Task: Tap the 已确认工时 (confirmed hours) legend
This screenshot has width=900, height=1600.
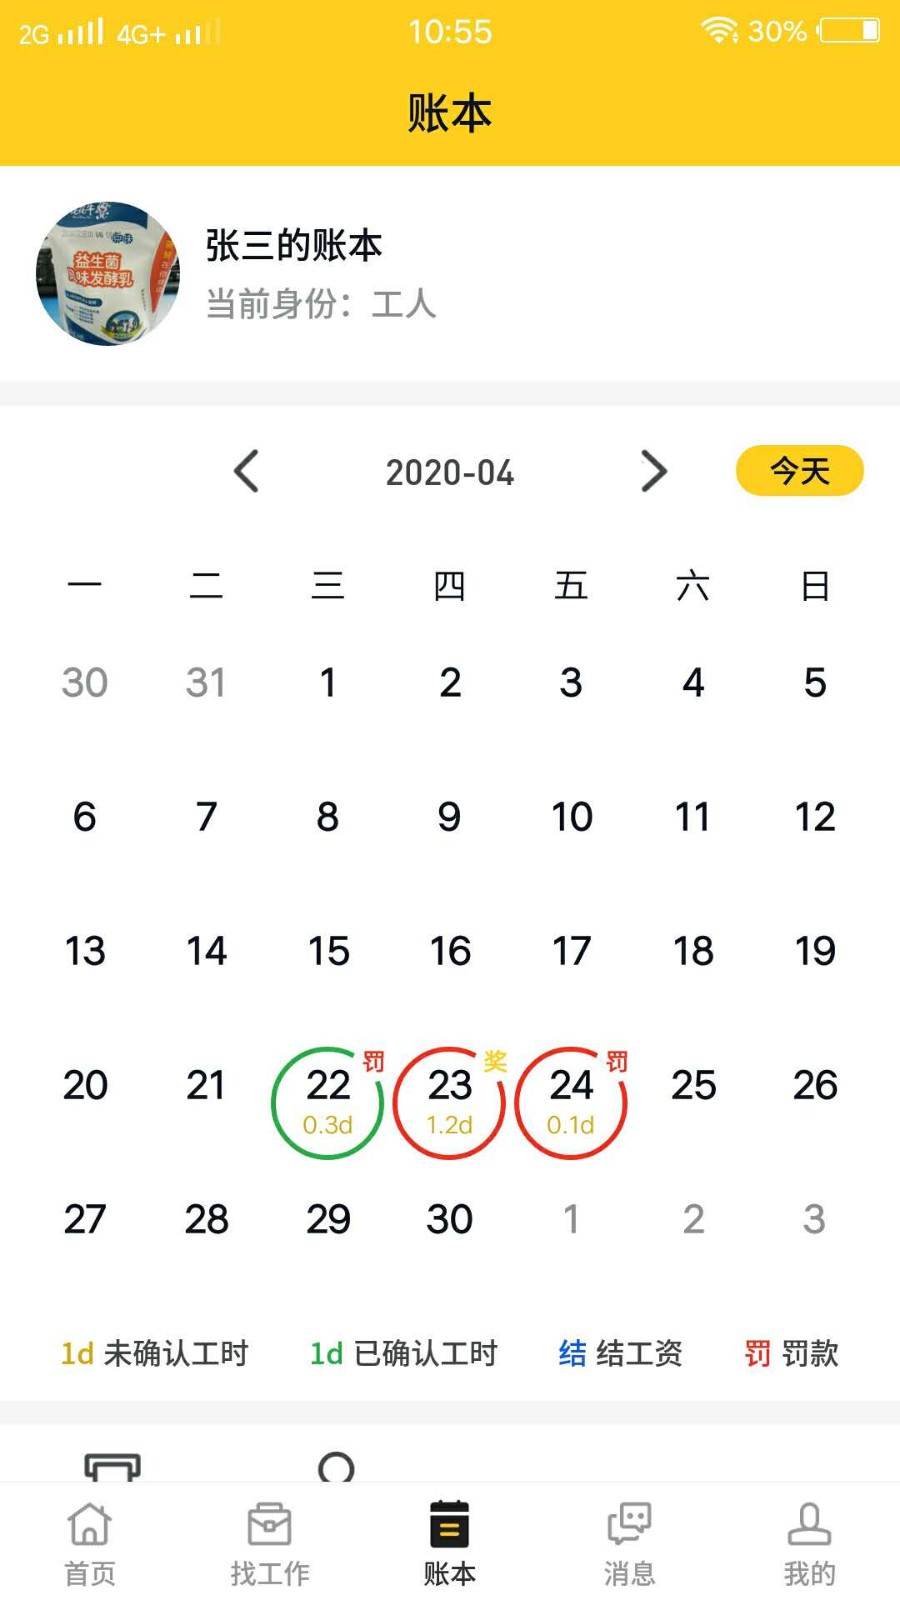Action: [404, 1353]
